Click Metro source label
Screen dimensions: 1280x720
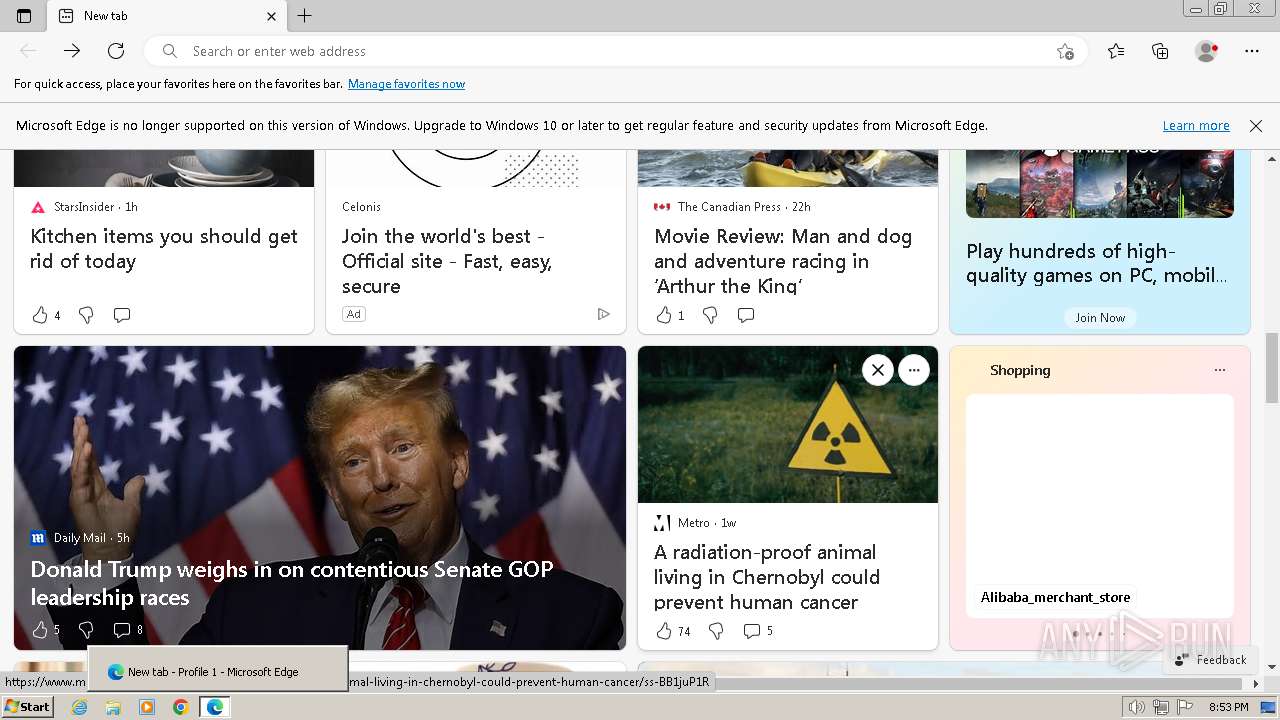[694, 523]
